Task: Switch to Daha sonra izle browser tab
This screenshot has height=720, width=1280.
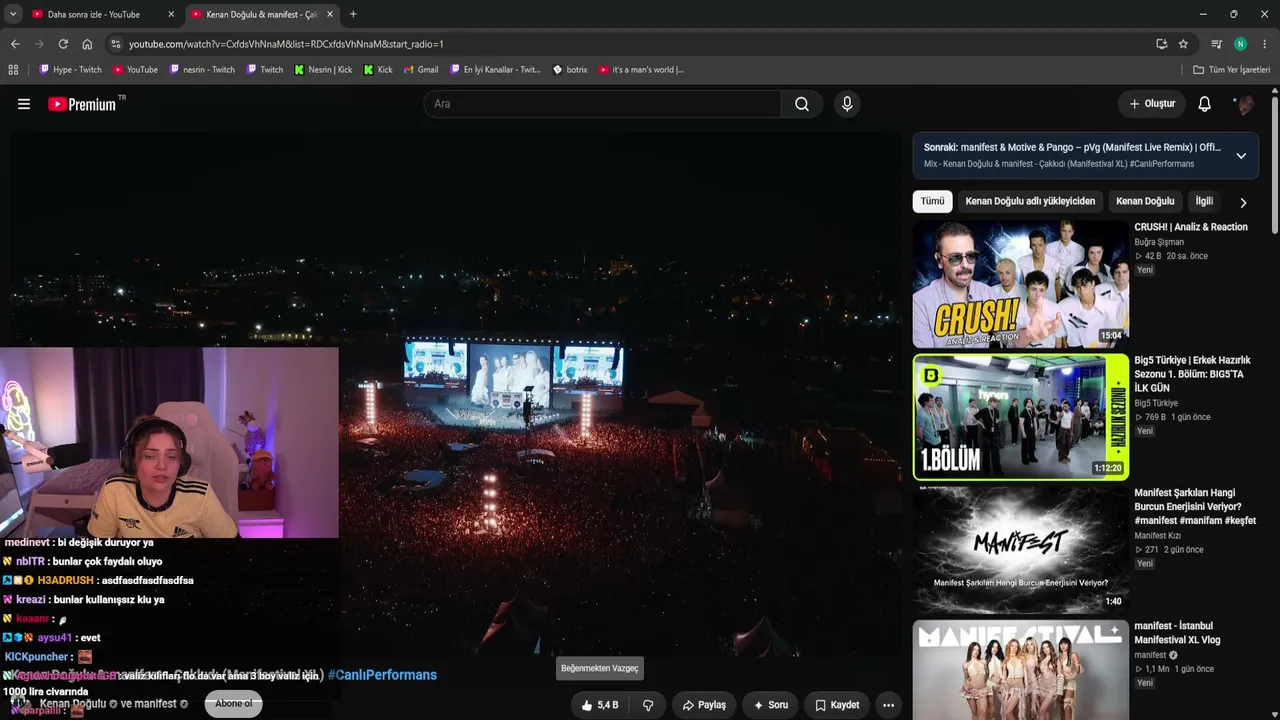Action: coord(94,14)
